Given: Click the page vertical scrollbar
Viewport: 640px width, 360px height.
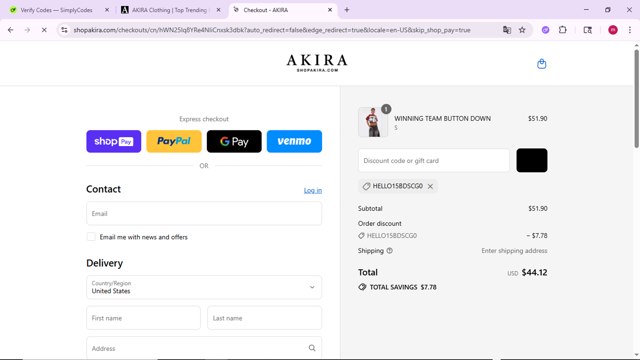Looking at the screenshot, I should click(636, 98).
